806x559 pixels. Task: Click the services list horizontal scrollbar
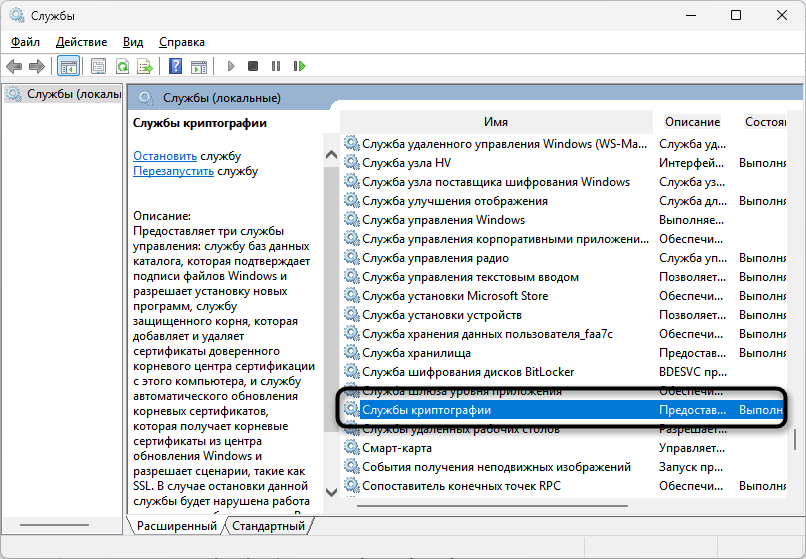492,506
